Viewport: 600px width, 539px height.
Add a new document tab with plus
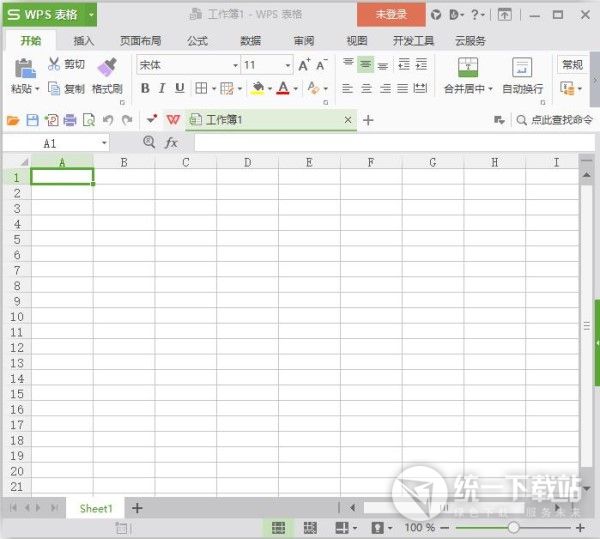pyautogui.click(x=368, y=120)
